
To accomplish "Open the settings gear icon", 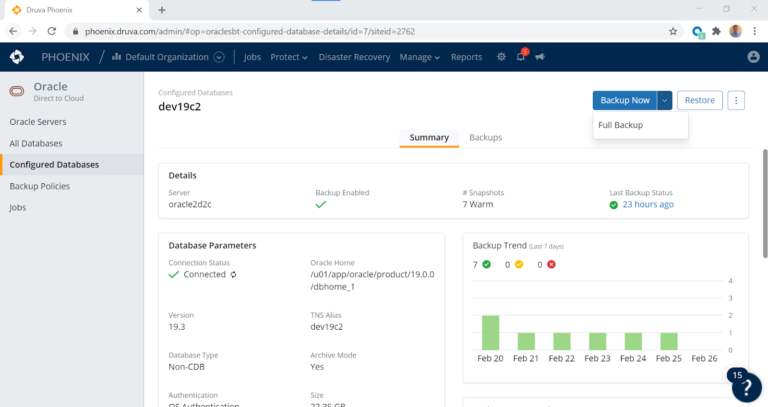I will tap(501, 57).
